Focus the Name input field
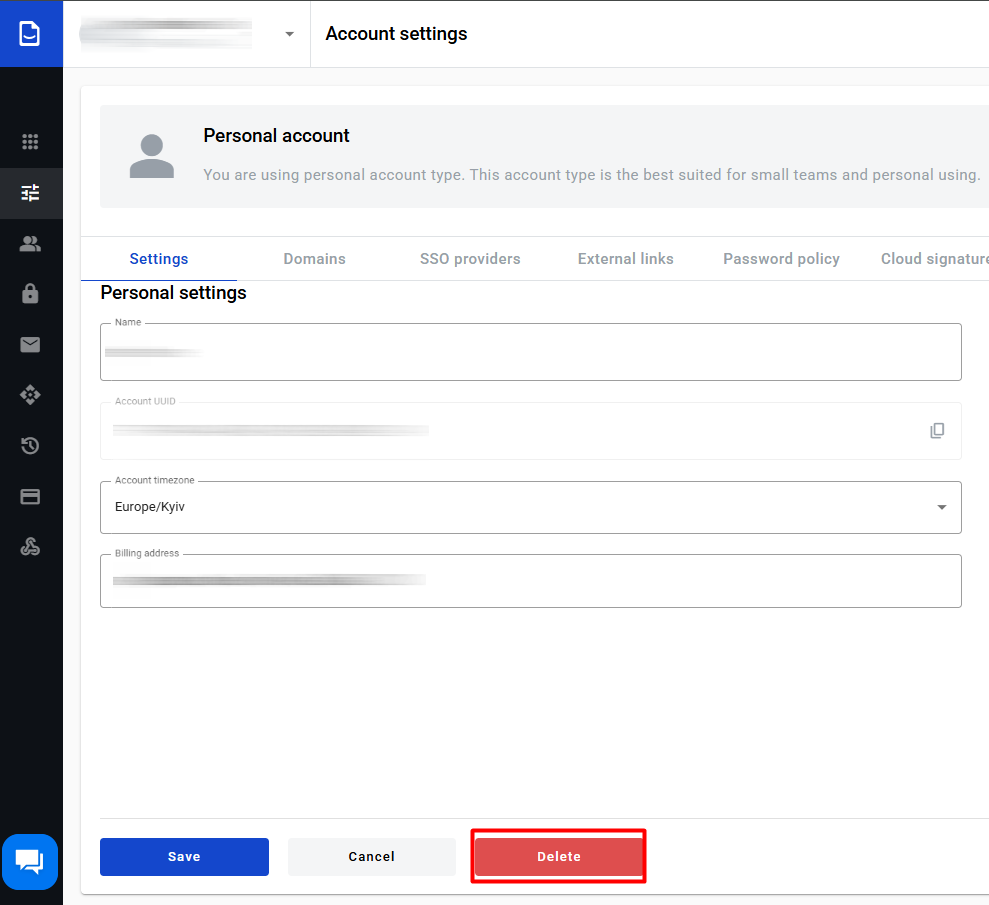Viewport: 989px width, 905px height. [x=530, y=352]
